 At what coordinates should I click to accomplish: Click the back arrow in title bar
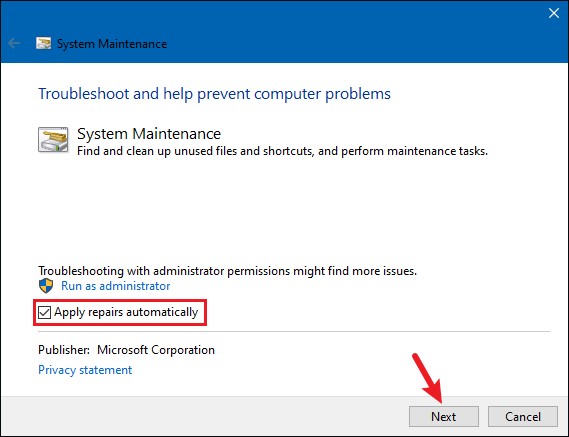point(14,43)
